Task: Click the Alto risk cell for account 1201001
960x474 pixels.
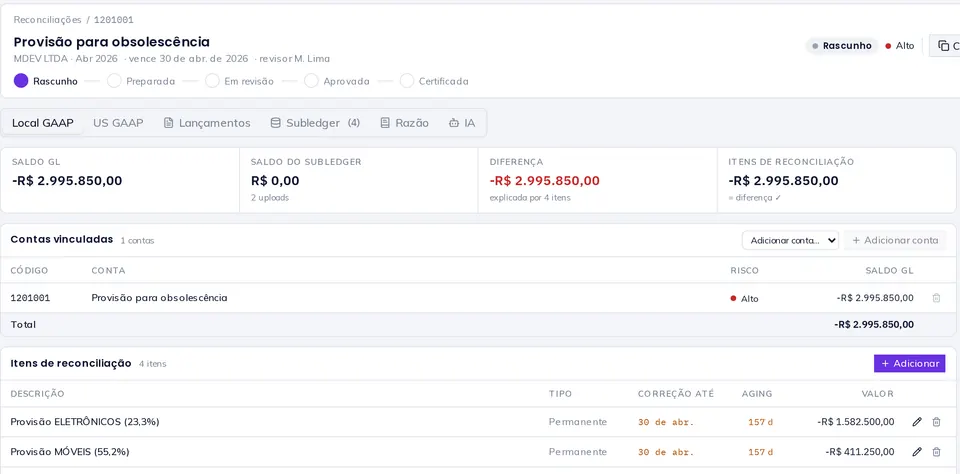Action: tap(744, 299)
